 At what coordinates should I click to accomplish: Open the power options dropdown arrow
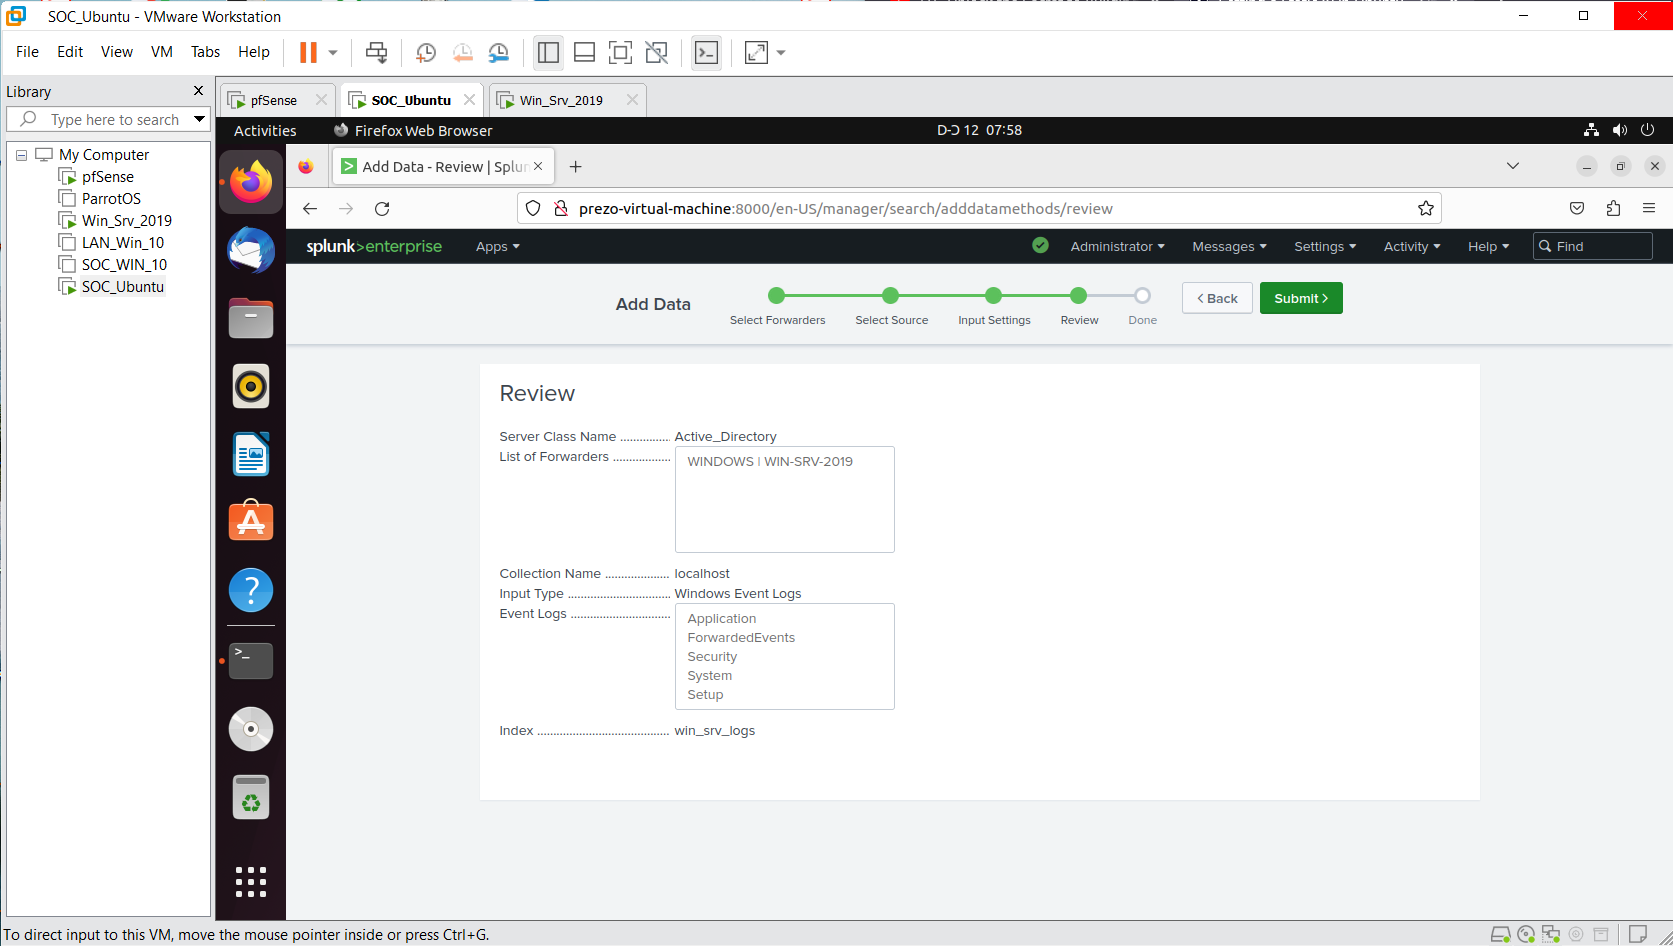(333, 53)
